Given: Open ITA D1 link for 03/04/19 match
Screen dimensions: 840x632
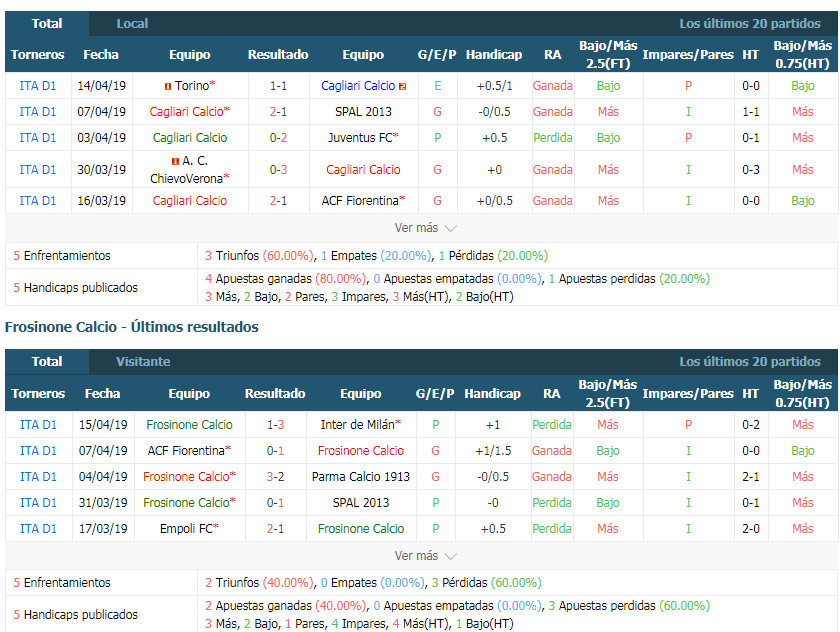Looking at the screenshot, I should 38,138.
